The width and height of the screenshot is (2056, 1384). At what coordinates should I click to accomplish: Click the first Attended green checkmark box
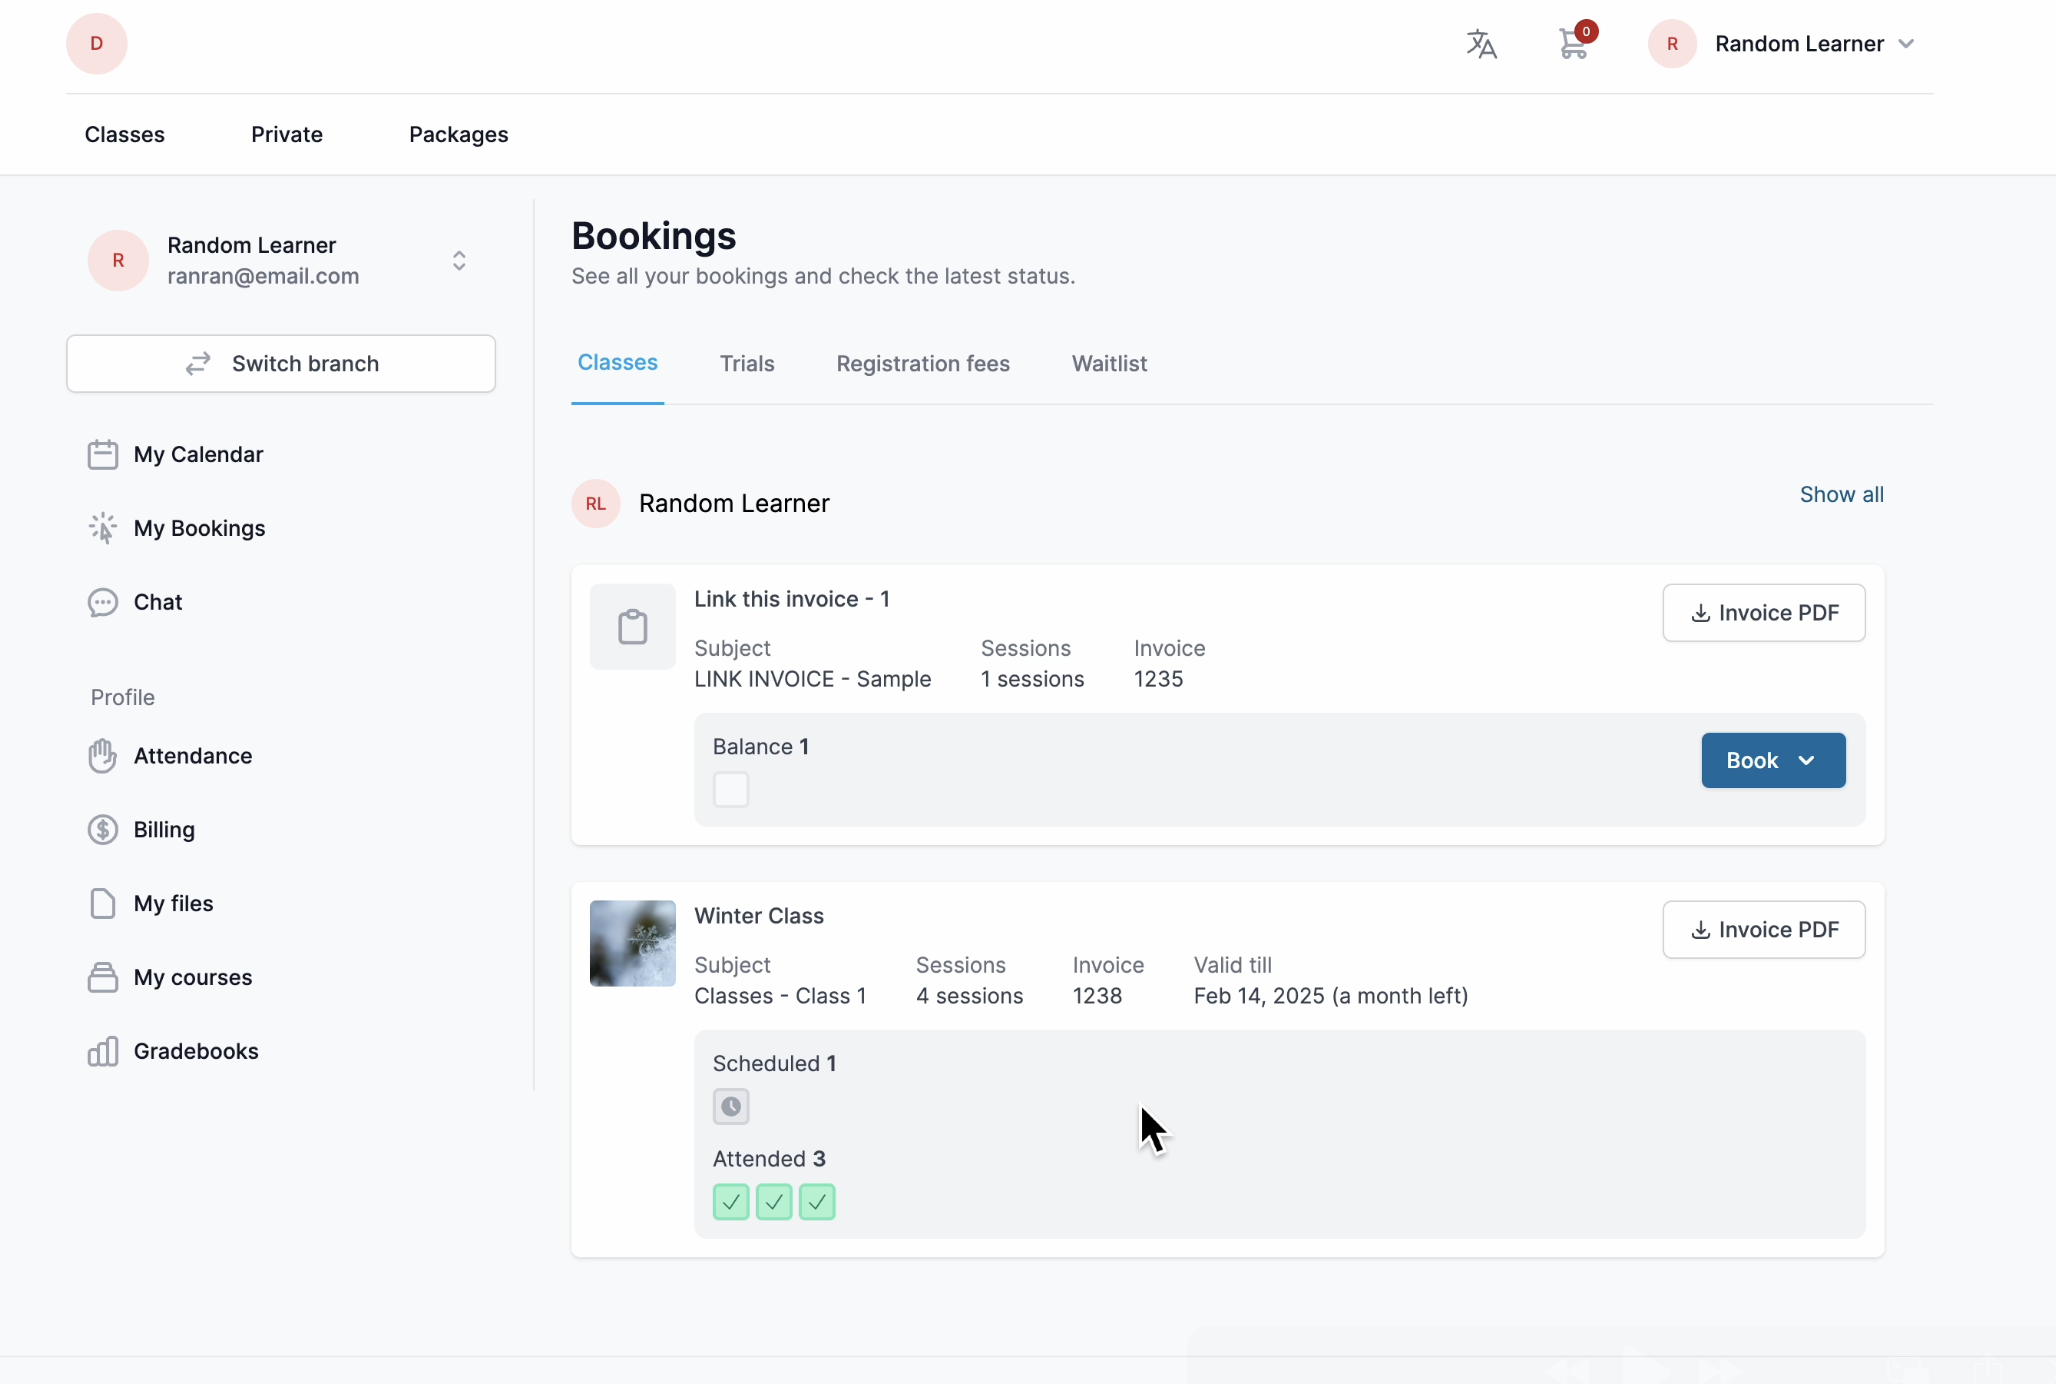pyautogui.click(x=731, y=1202)
